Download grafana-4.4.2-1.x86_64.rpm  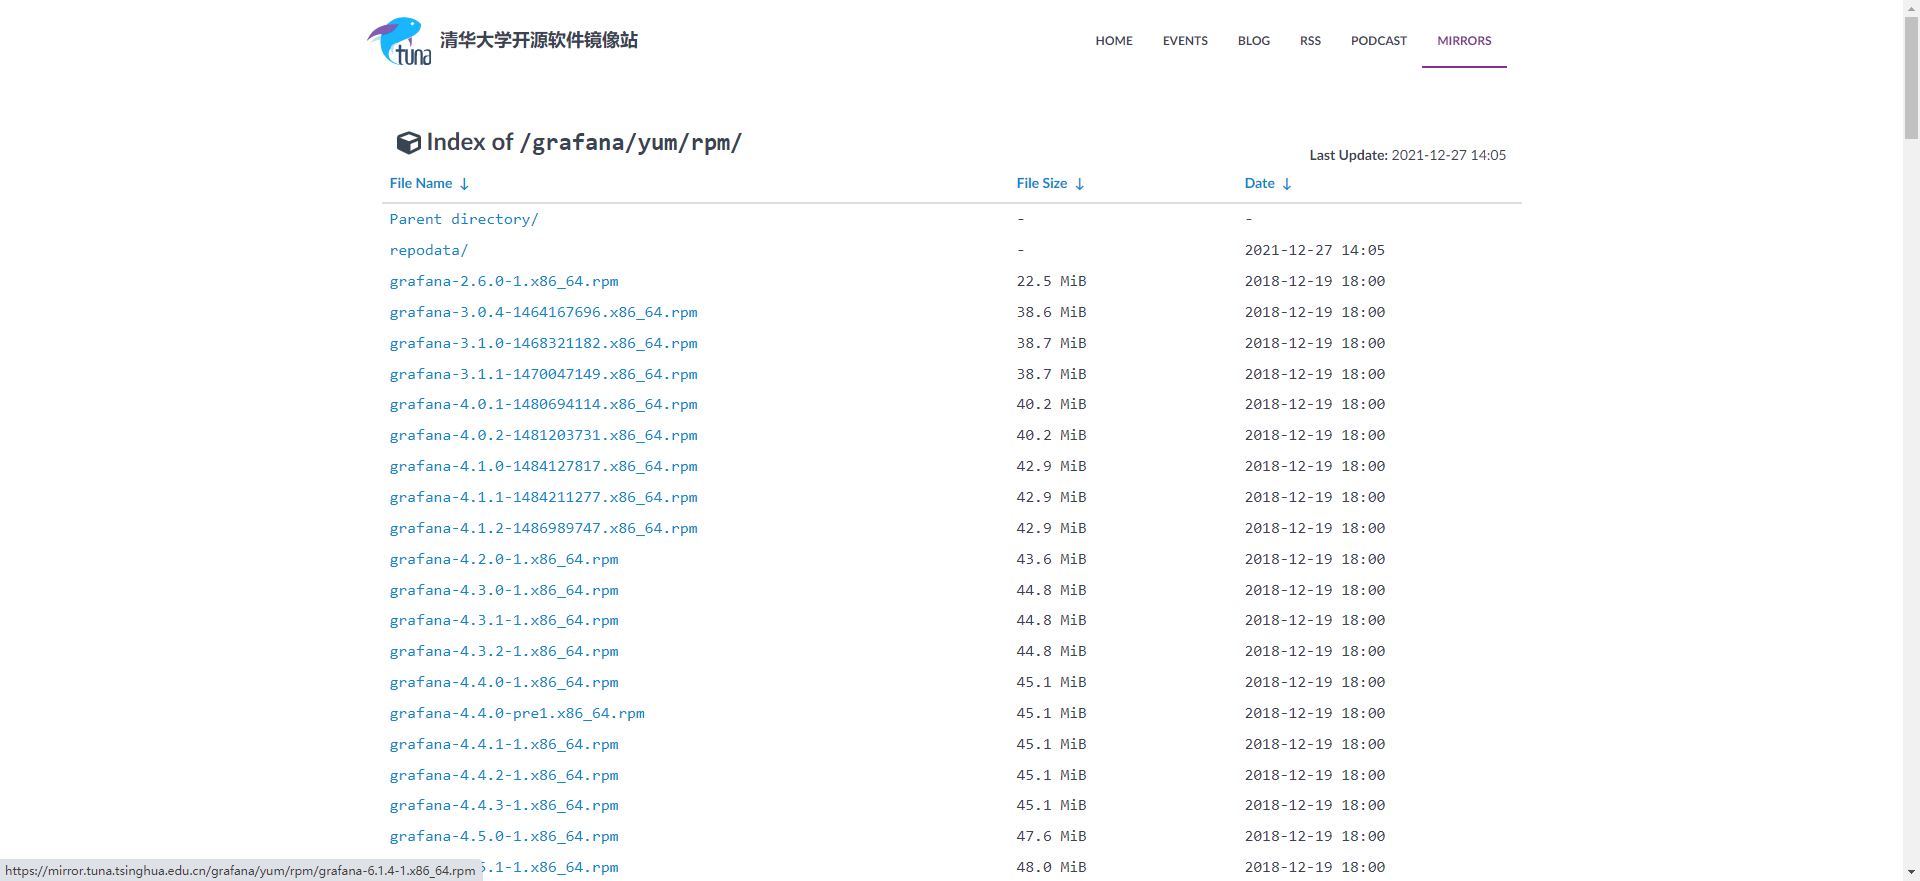tap(504, 775)
